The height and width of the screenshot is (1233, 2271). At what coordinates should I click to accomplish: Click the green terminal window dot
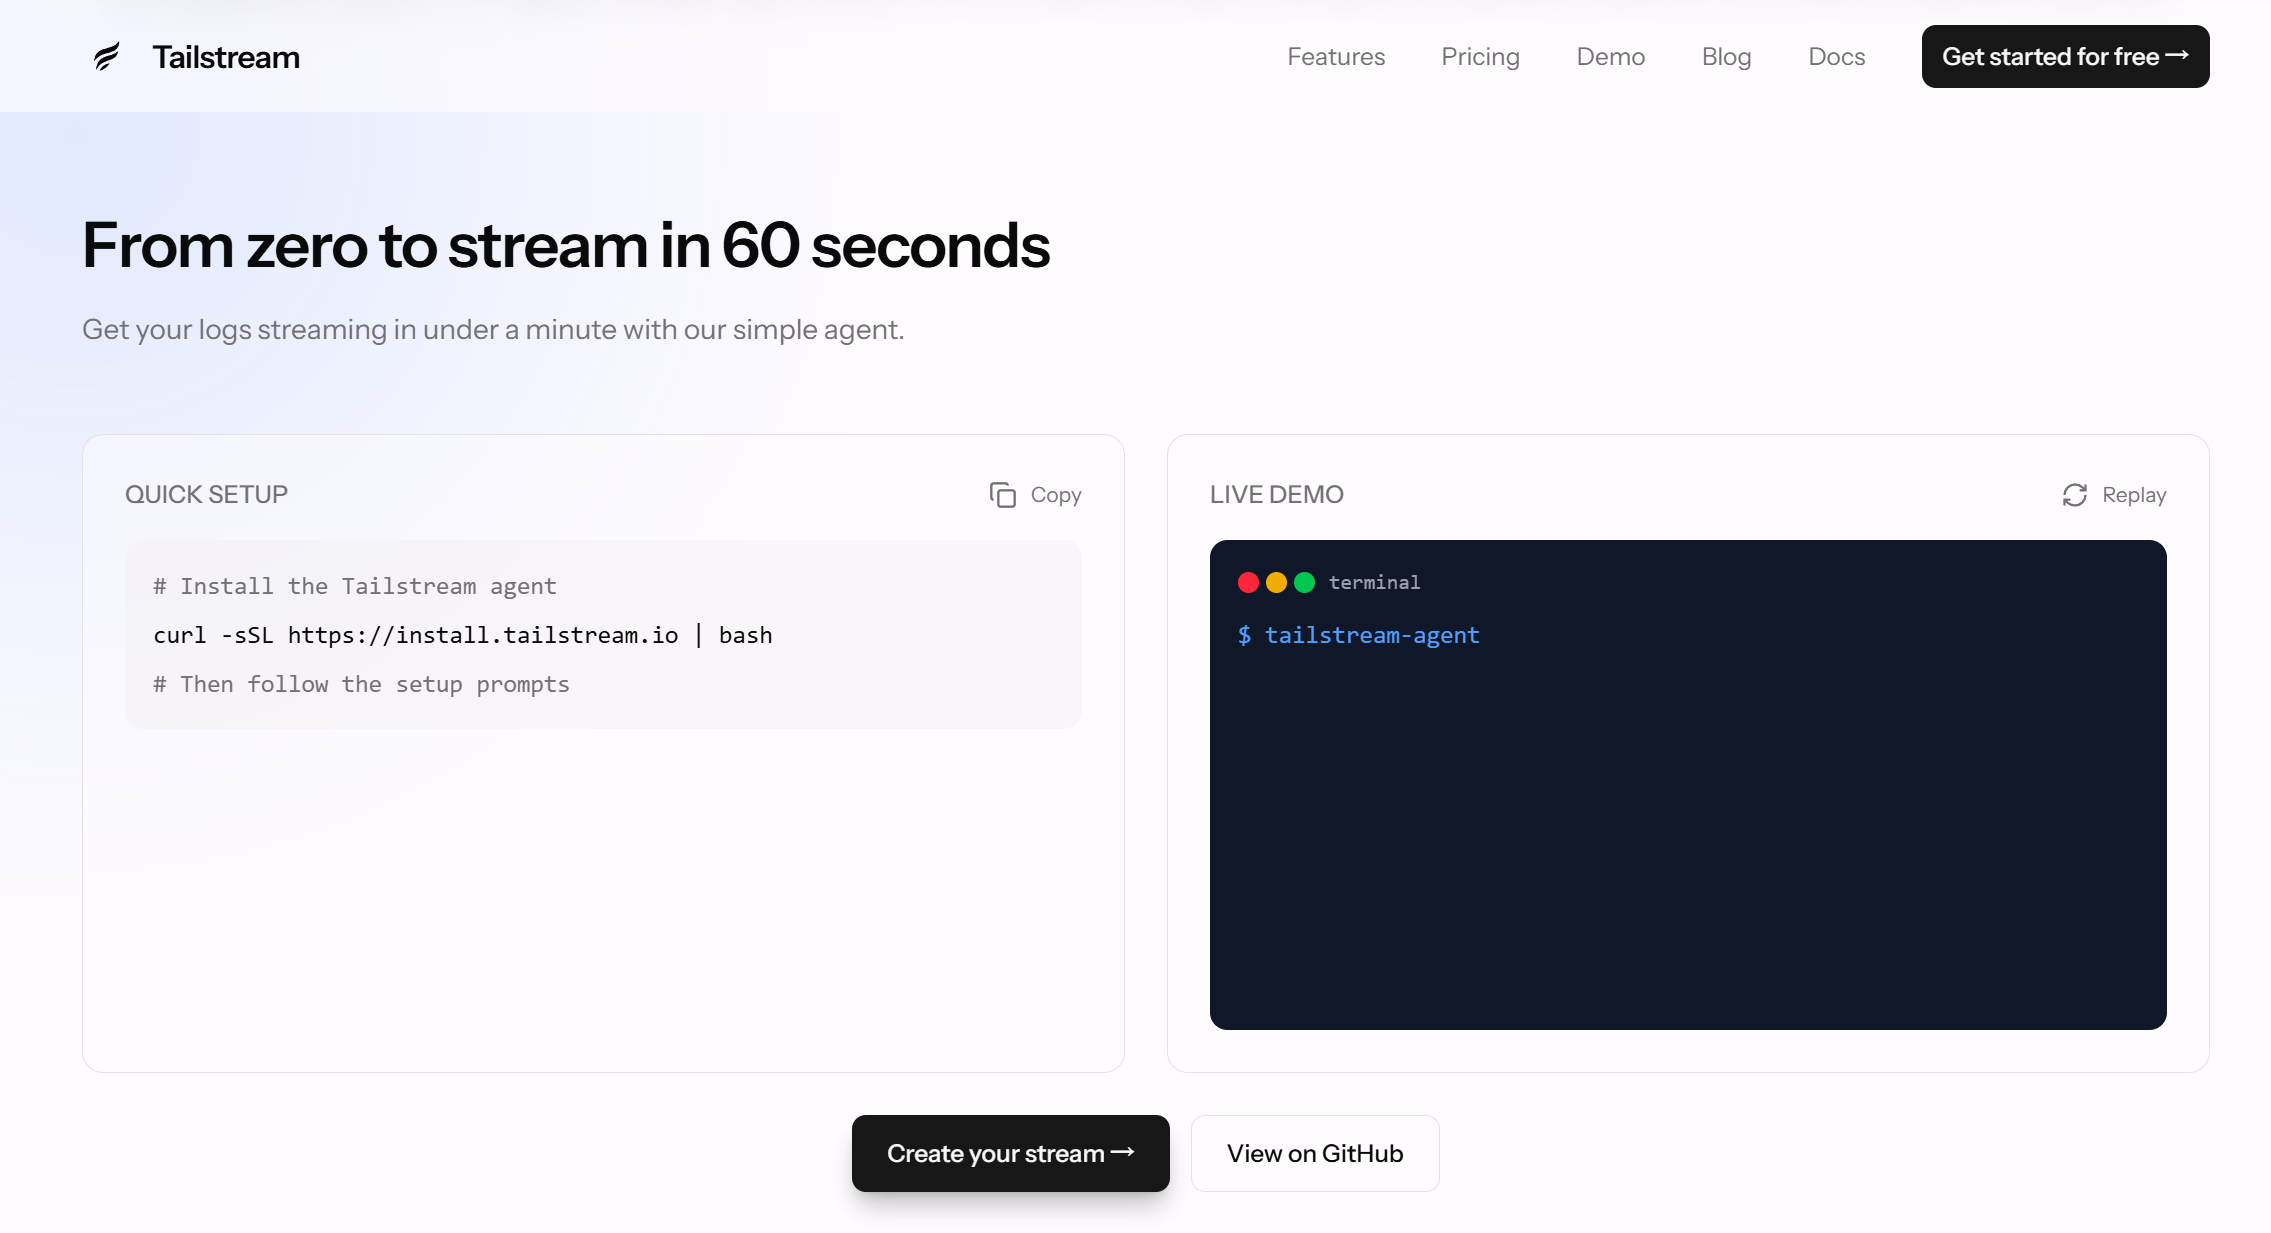pyautogui.click(x=1304, y=583)
